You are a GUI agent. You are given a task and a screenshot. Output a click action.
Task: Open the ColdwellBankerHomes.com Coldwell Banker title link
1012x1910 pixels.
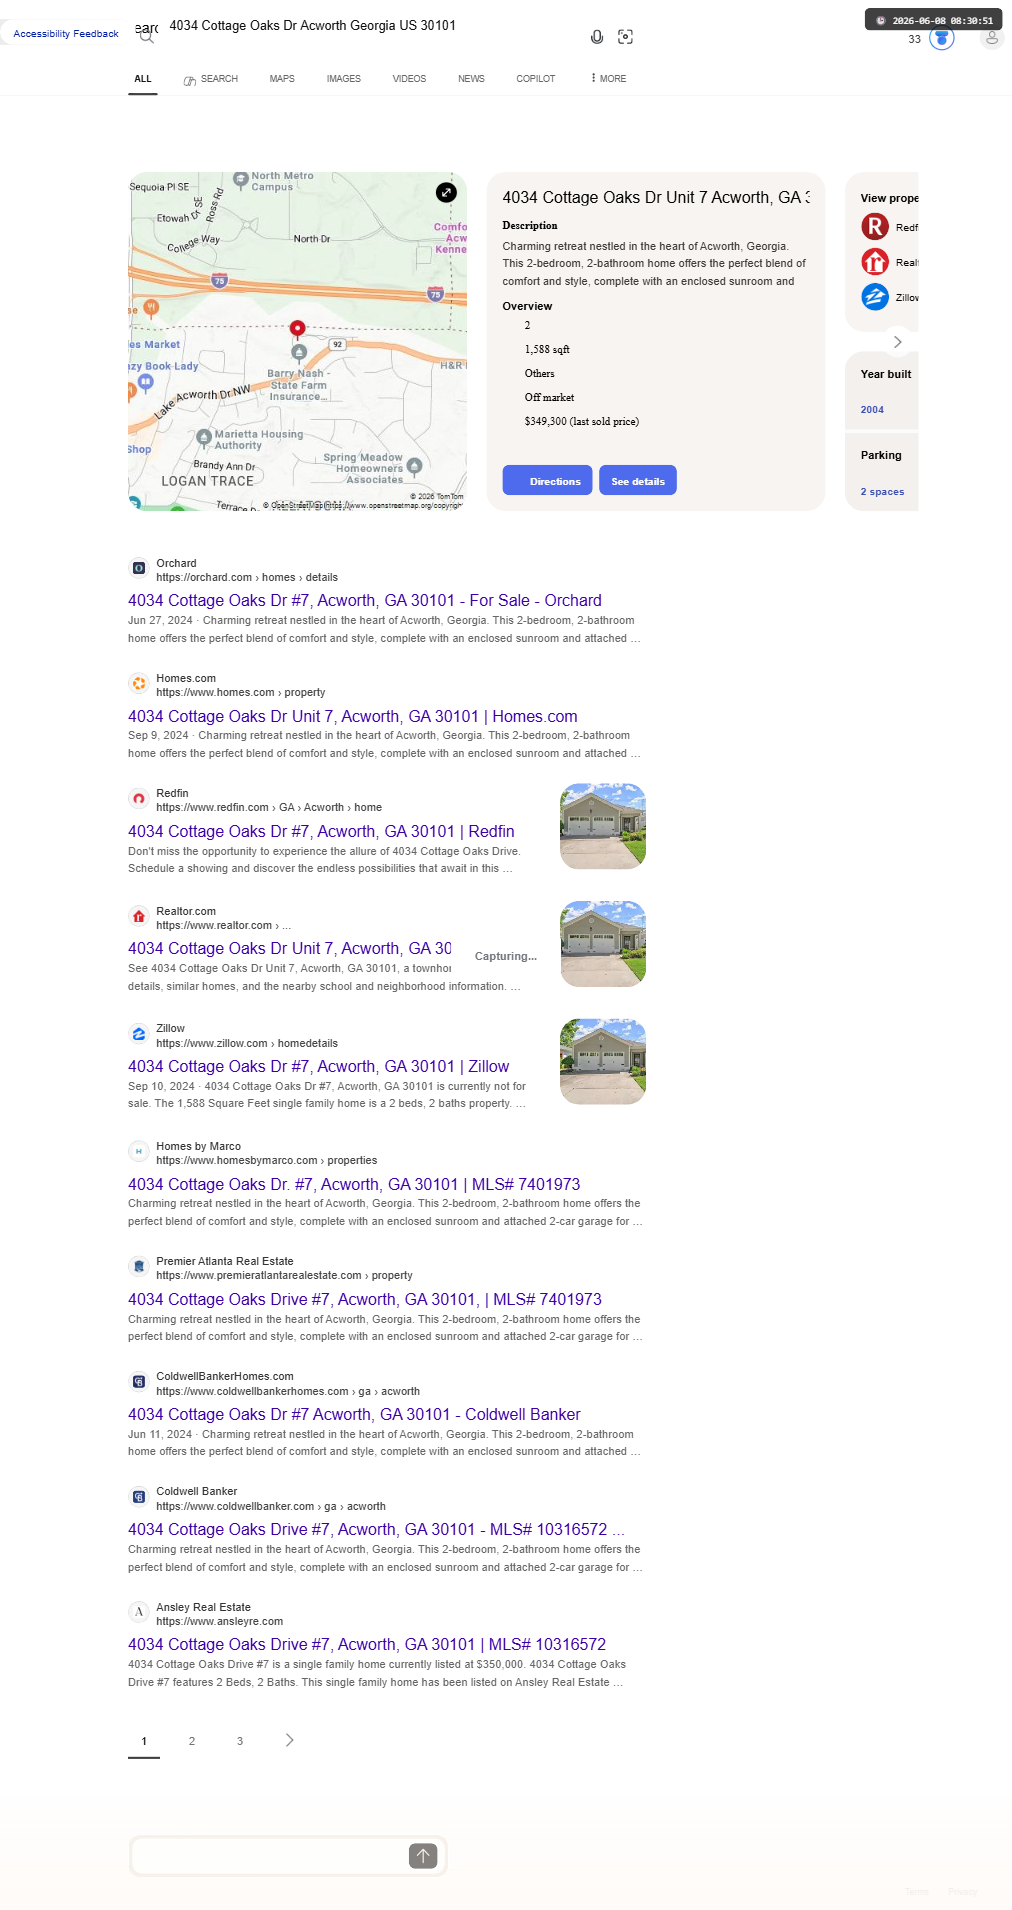pyautogui.click(x=354, y=1414)
